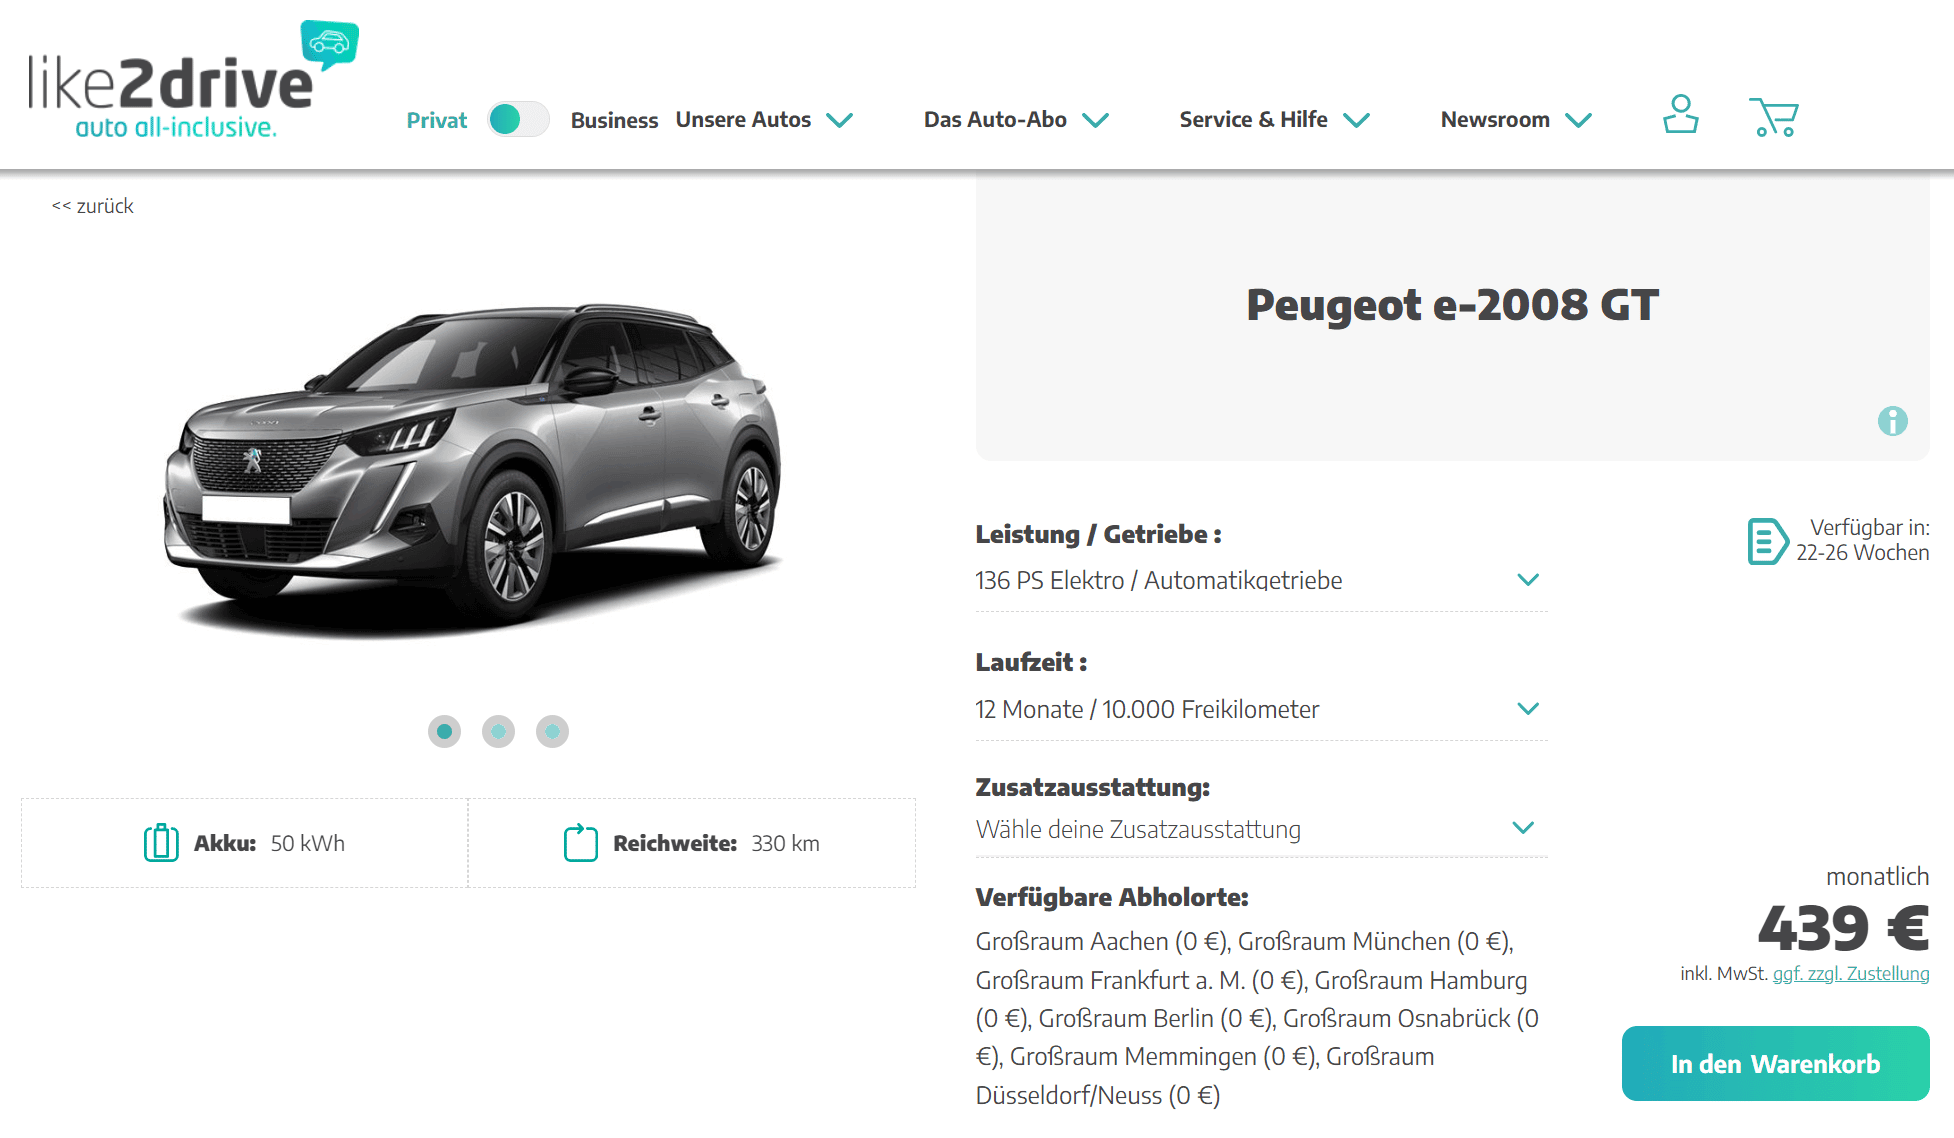1954x1138 pixels.
Task: Toggle the Privat/Business switch
Action: point(518,119)
